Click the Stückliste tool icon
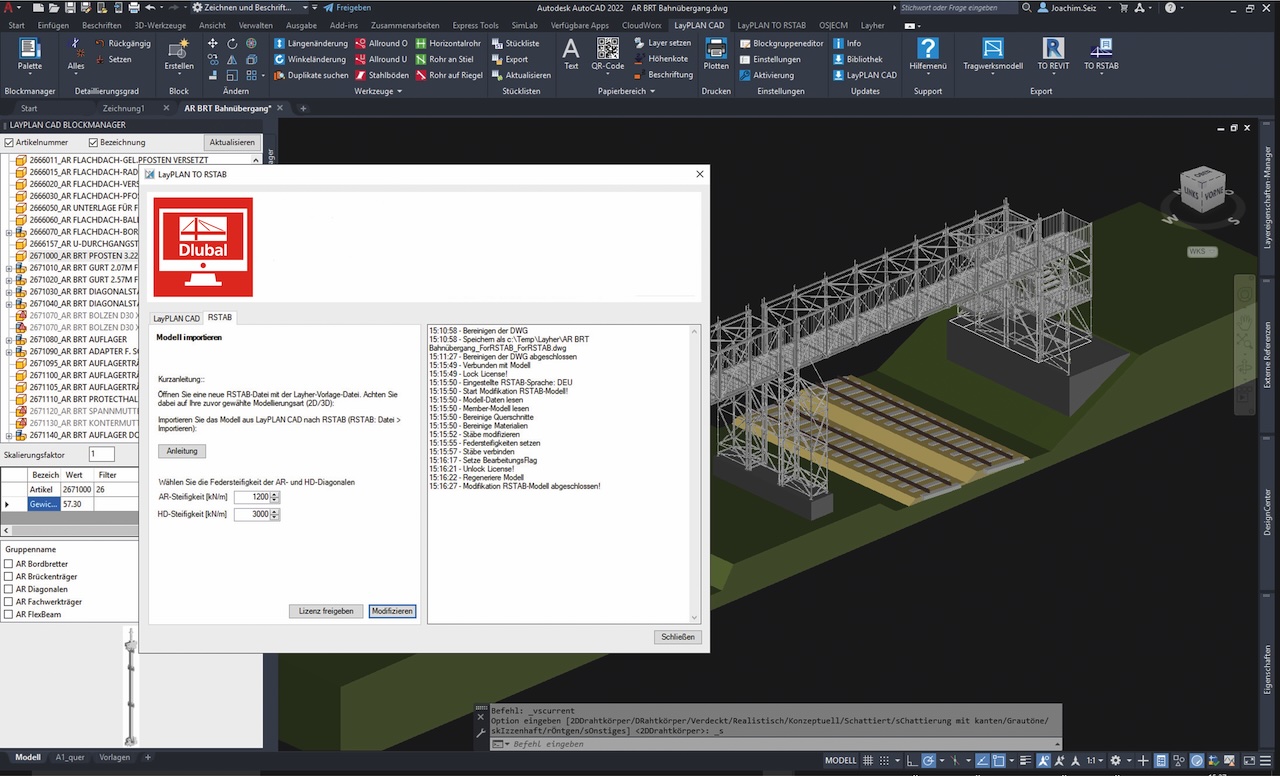The height and width of the screenshot is (776, 1280). coord(497,44)
